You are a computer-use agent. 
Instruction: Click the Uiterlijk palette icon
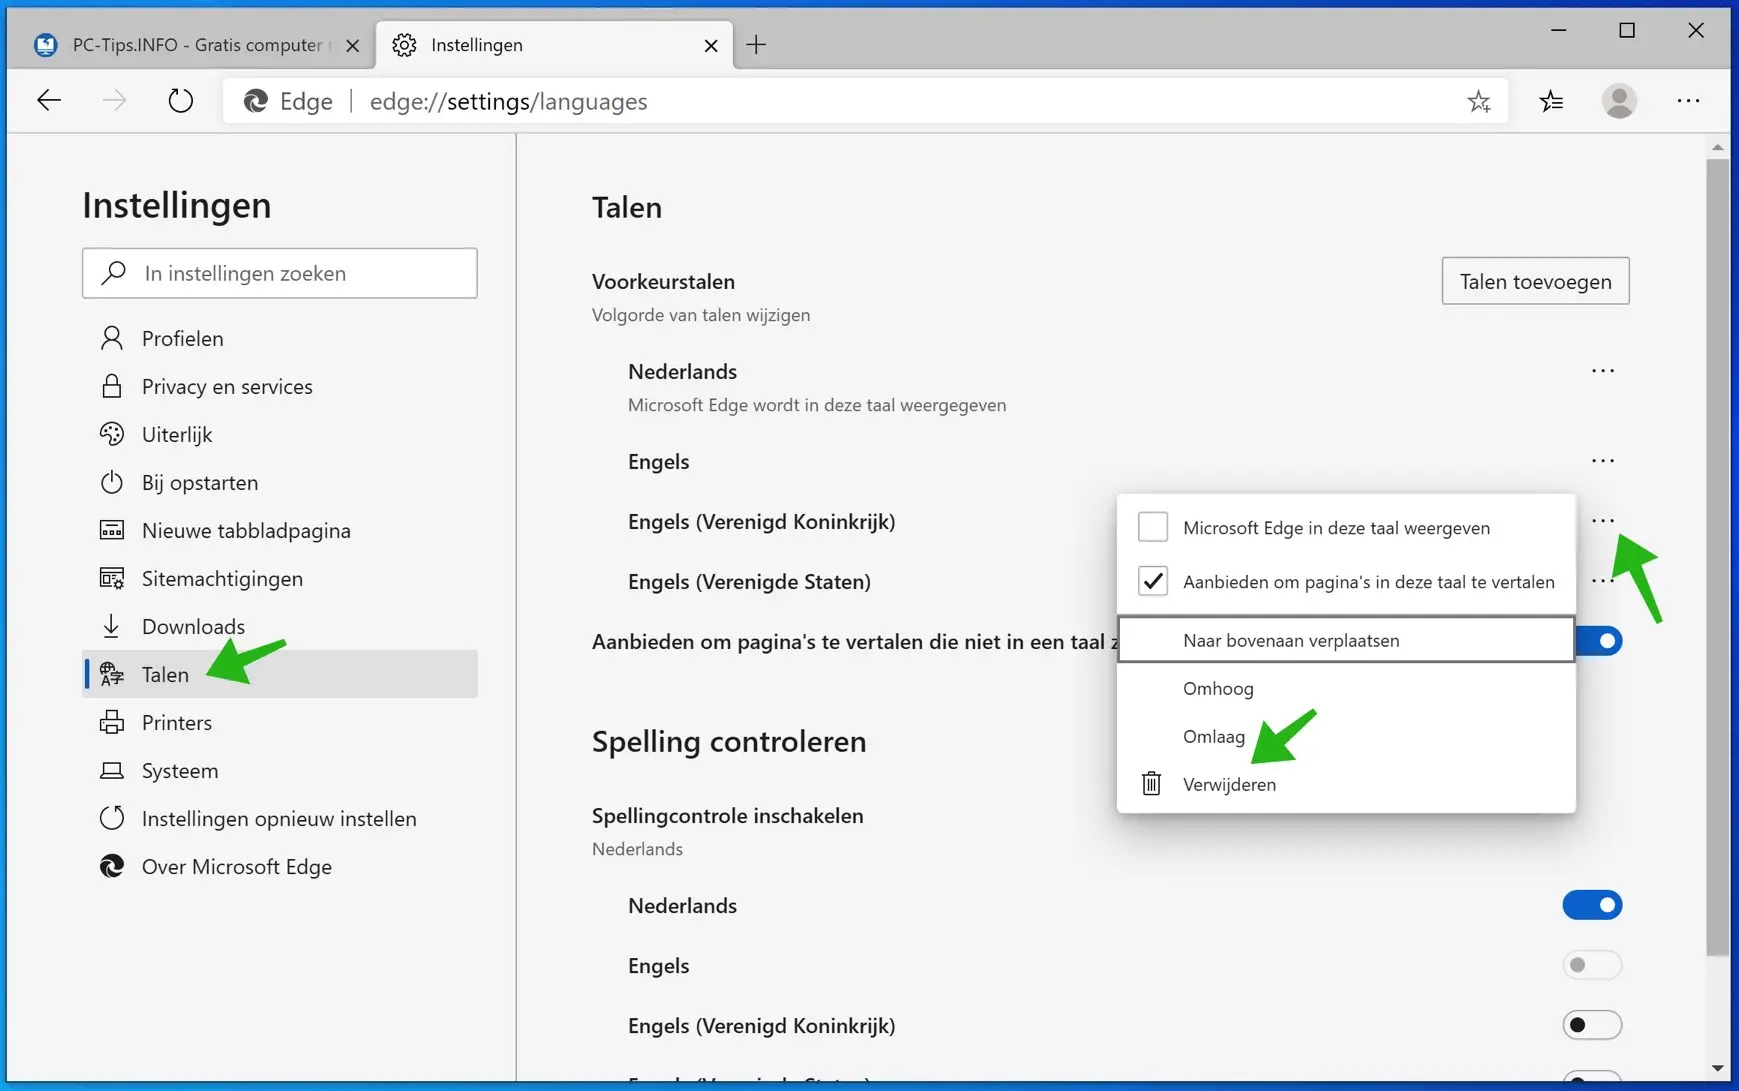coord(112,434)
